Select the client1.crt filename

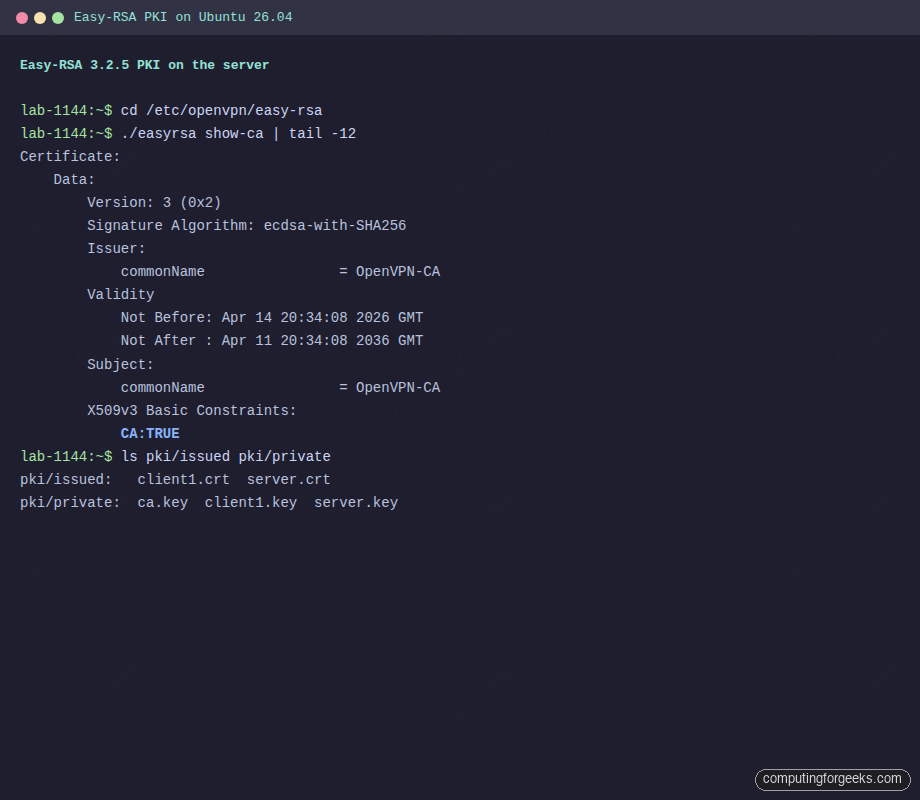click(x=183, y=479)
